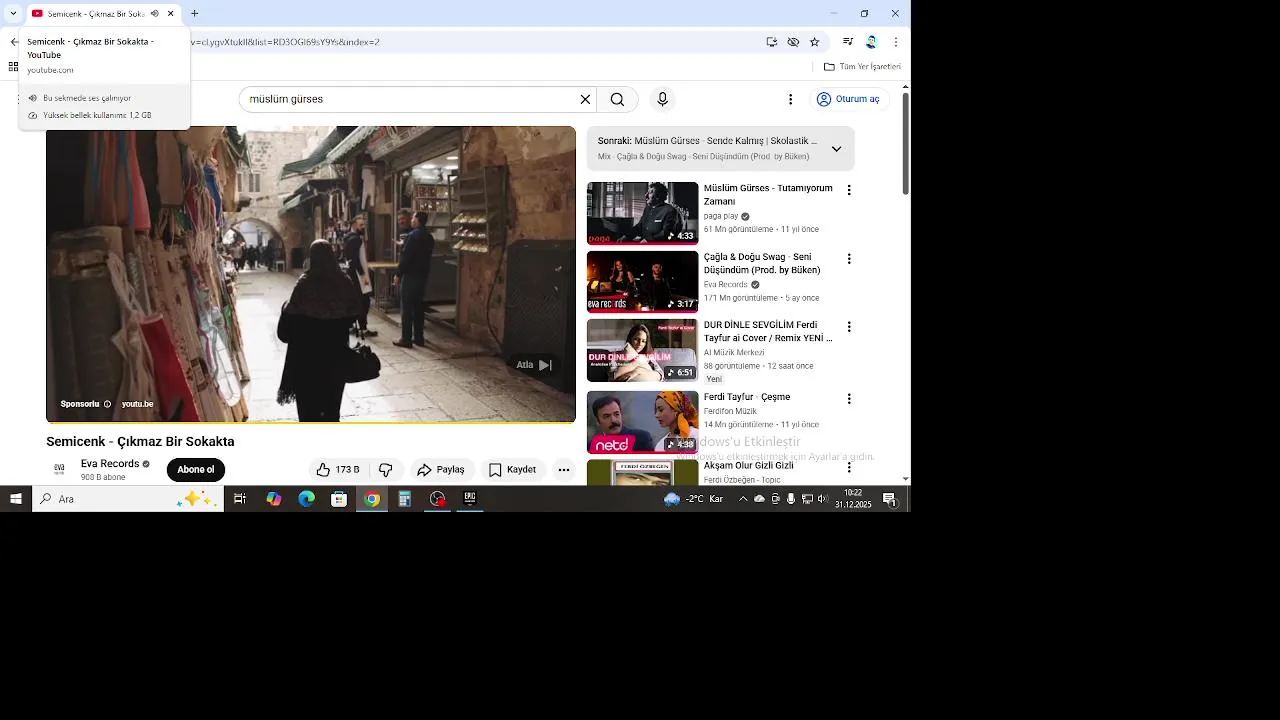The image size is (1280, 720).
Task: Like the video with the thumbs-up button
Action: tap(337, 470)
